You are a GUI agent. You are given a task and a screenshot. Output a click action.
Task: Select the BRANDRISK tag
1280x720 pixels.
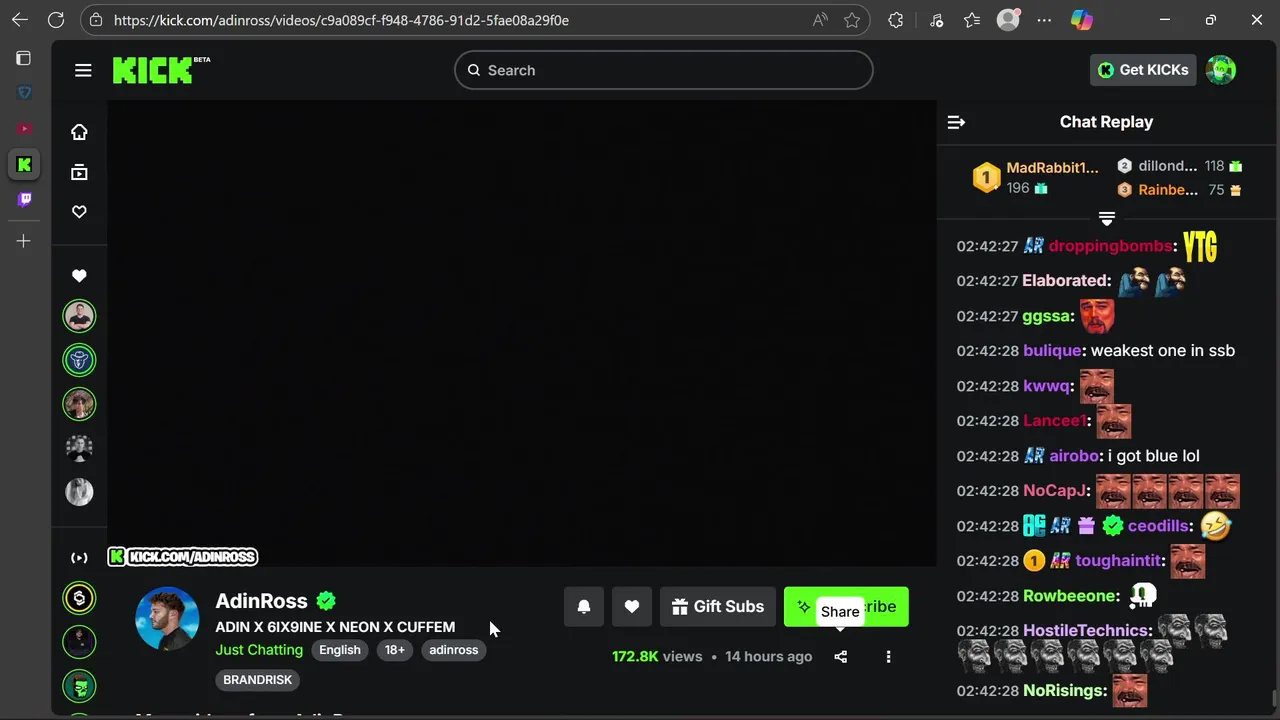[x=257, y=680]
